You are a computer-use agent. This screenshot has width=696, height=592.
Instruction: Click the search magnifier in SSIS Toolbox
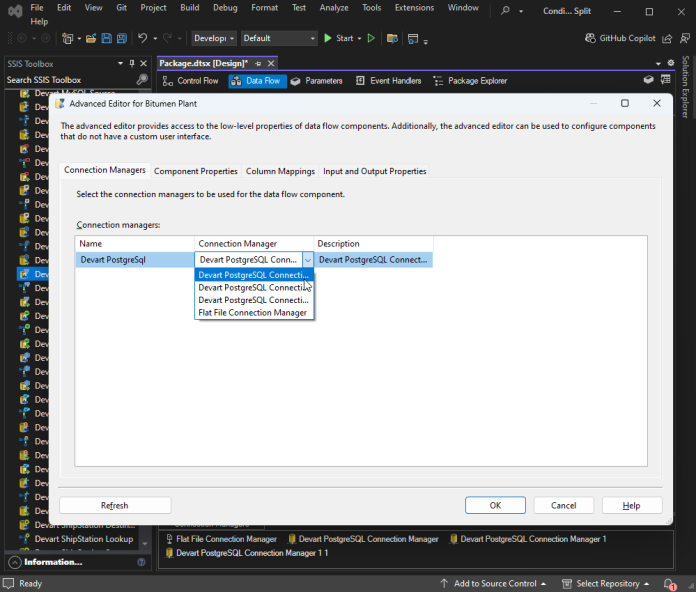click(x=142, y=80)
